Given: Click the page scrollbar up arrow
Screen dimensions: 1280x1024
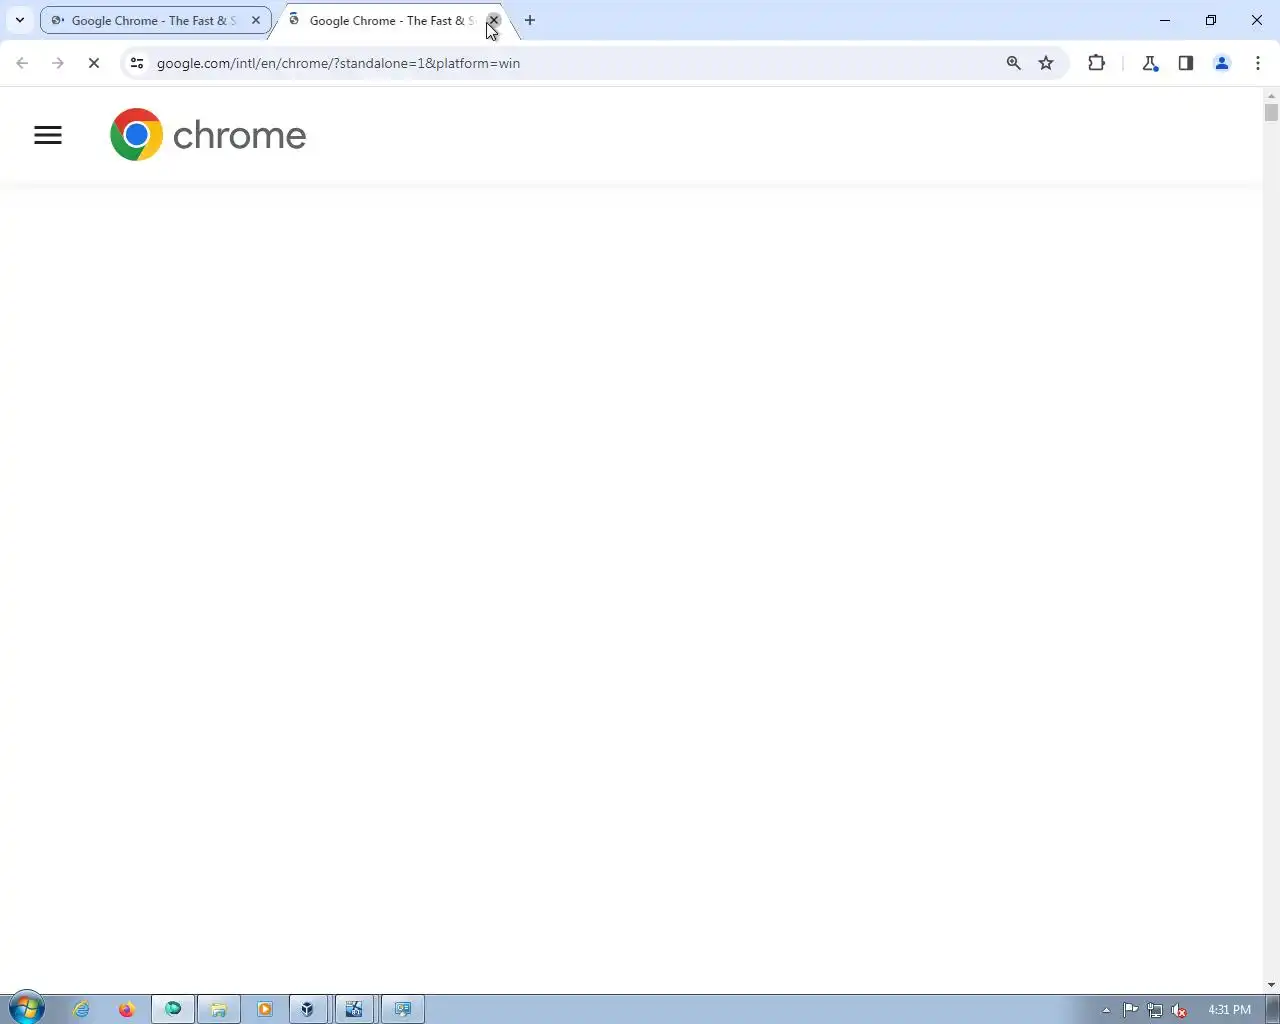Looking at the screenshot, I should tap(1271, 95).
